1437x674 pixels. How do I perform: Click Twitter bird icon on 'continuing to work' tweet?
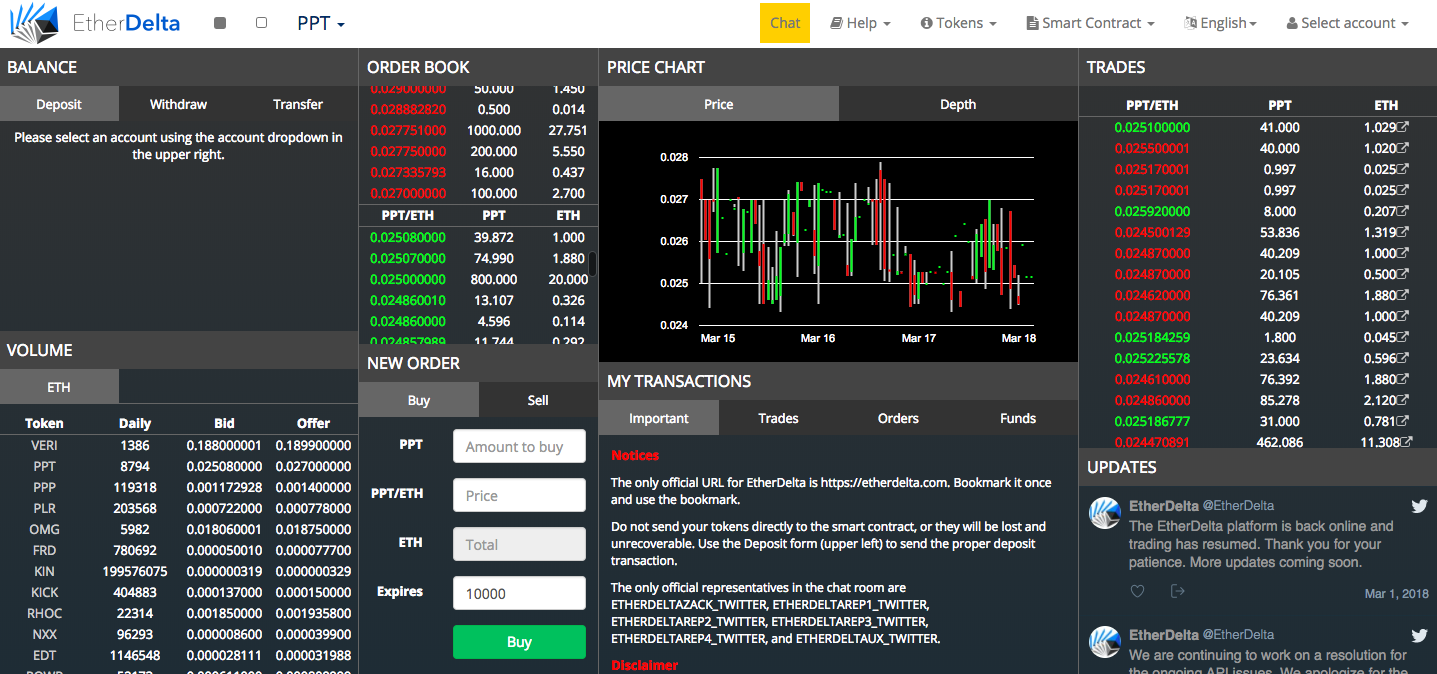pos(1418,635)
